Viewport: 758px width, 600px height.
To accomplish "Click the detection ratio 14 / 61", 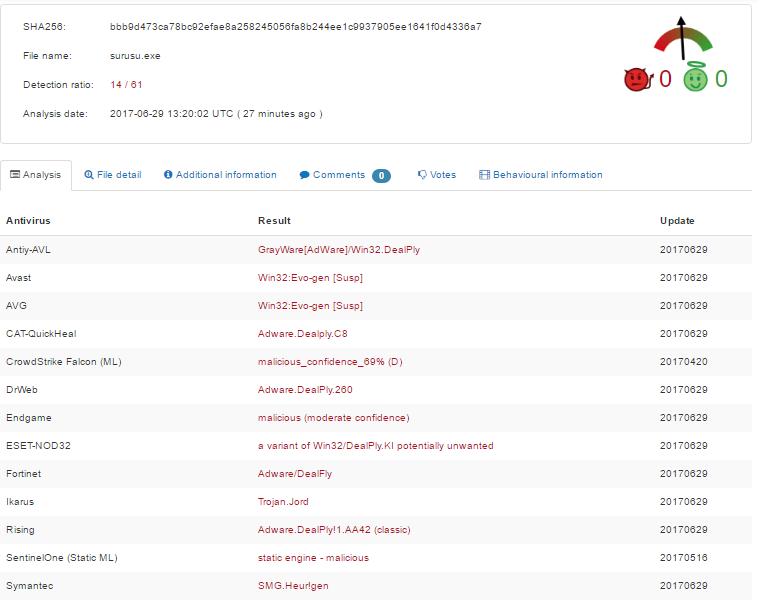I will click(x=126, y=85).
